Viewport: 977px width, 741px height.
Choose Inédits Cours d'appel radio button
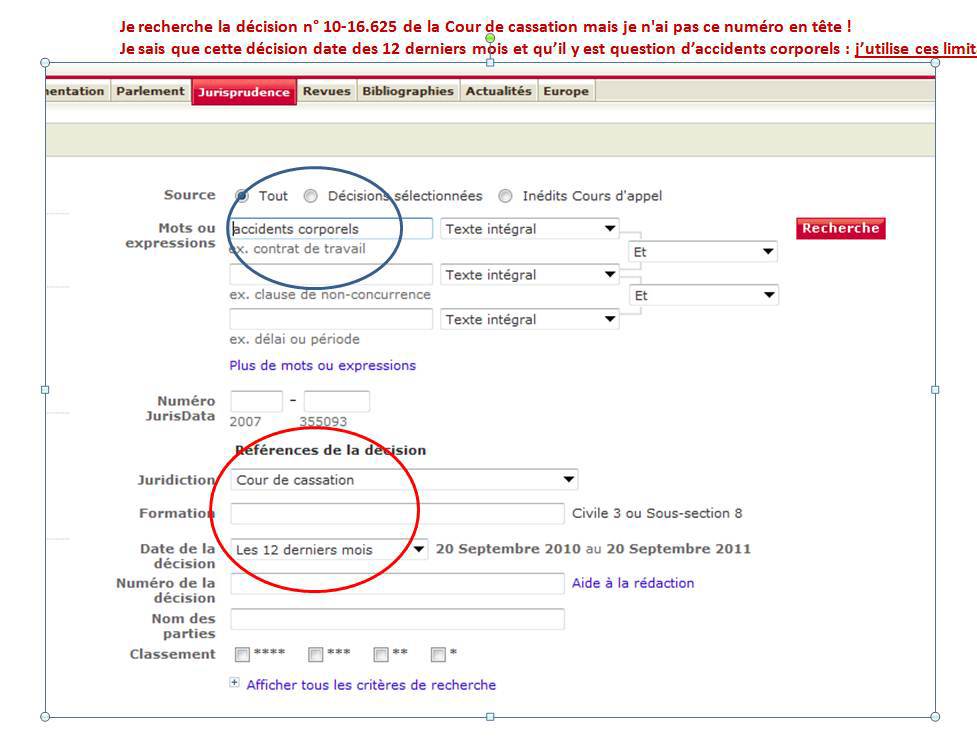[505, 196]
